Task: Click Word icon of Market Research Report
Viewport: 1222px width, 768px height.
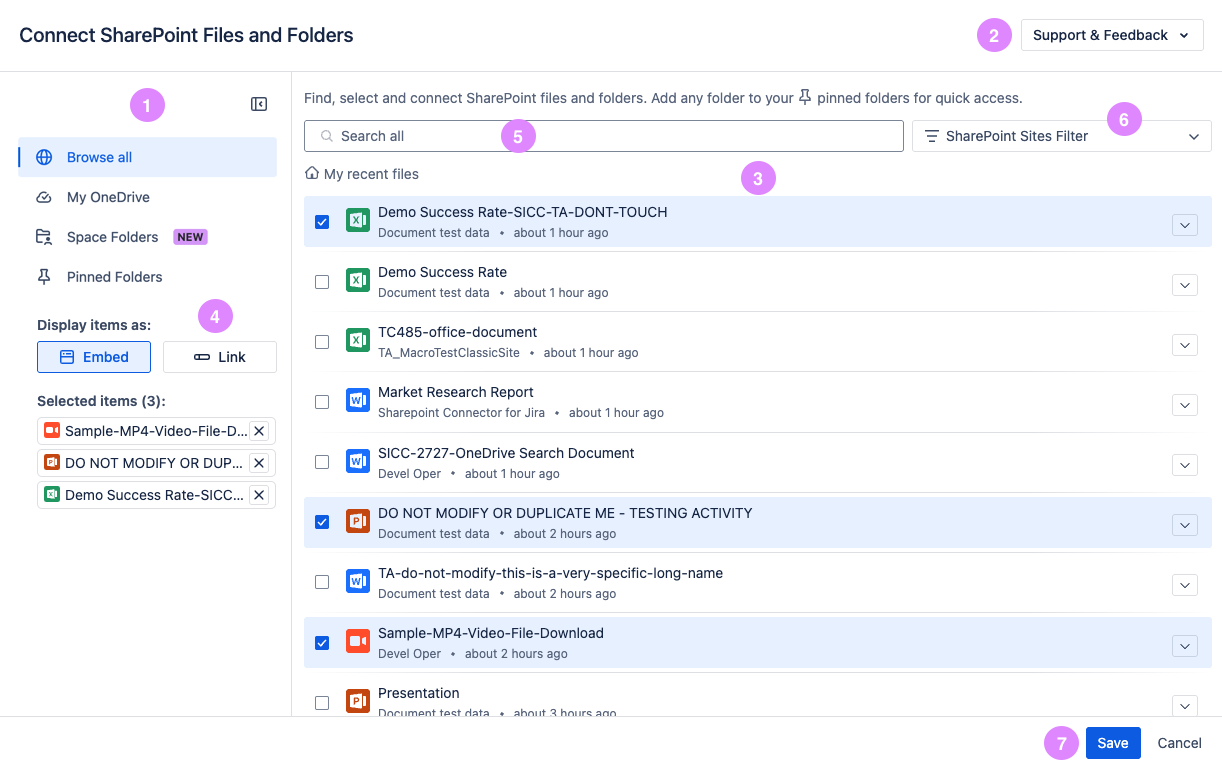Action: (x=357, y=401)
